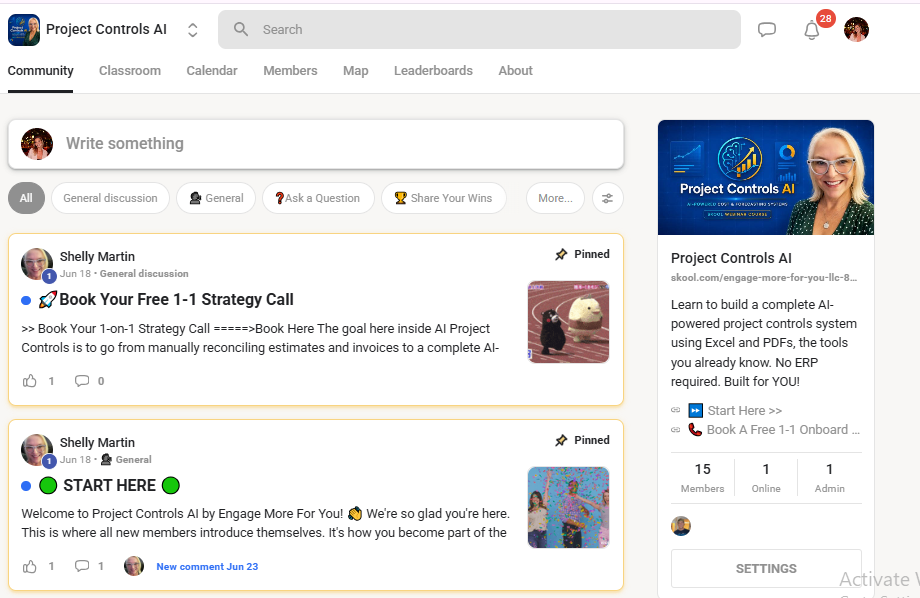920x598 pixels.
Task: Click Shelly Martin avatar on Strategy Call post
Action: click(36, 264)
